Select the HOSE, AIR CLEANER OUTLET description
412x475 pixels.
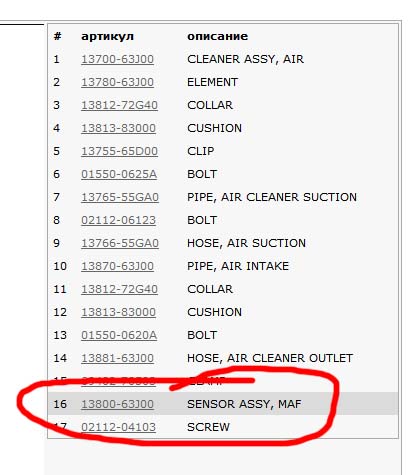click(x=270, y=358)
